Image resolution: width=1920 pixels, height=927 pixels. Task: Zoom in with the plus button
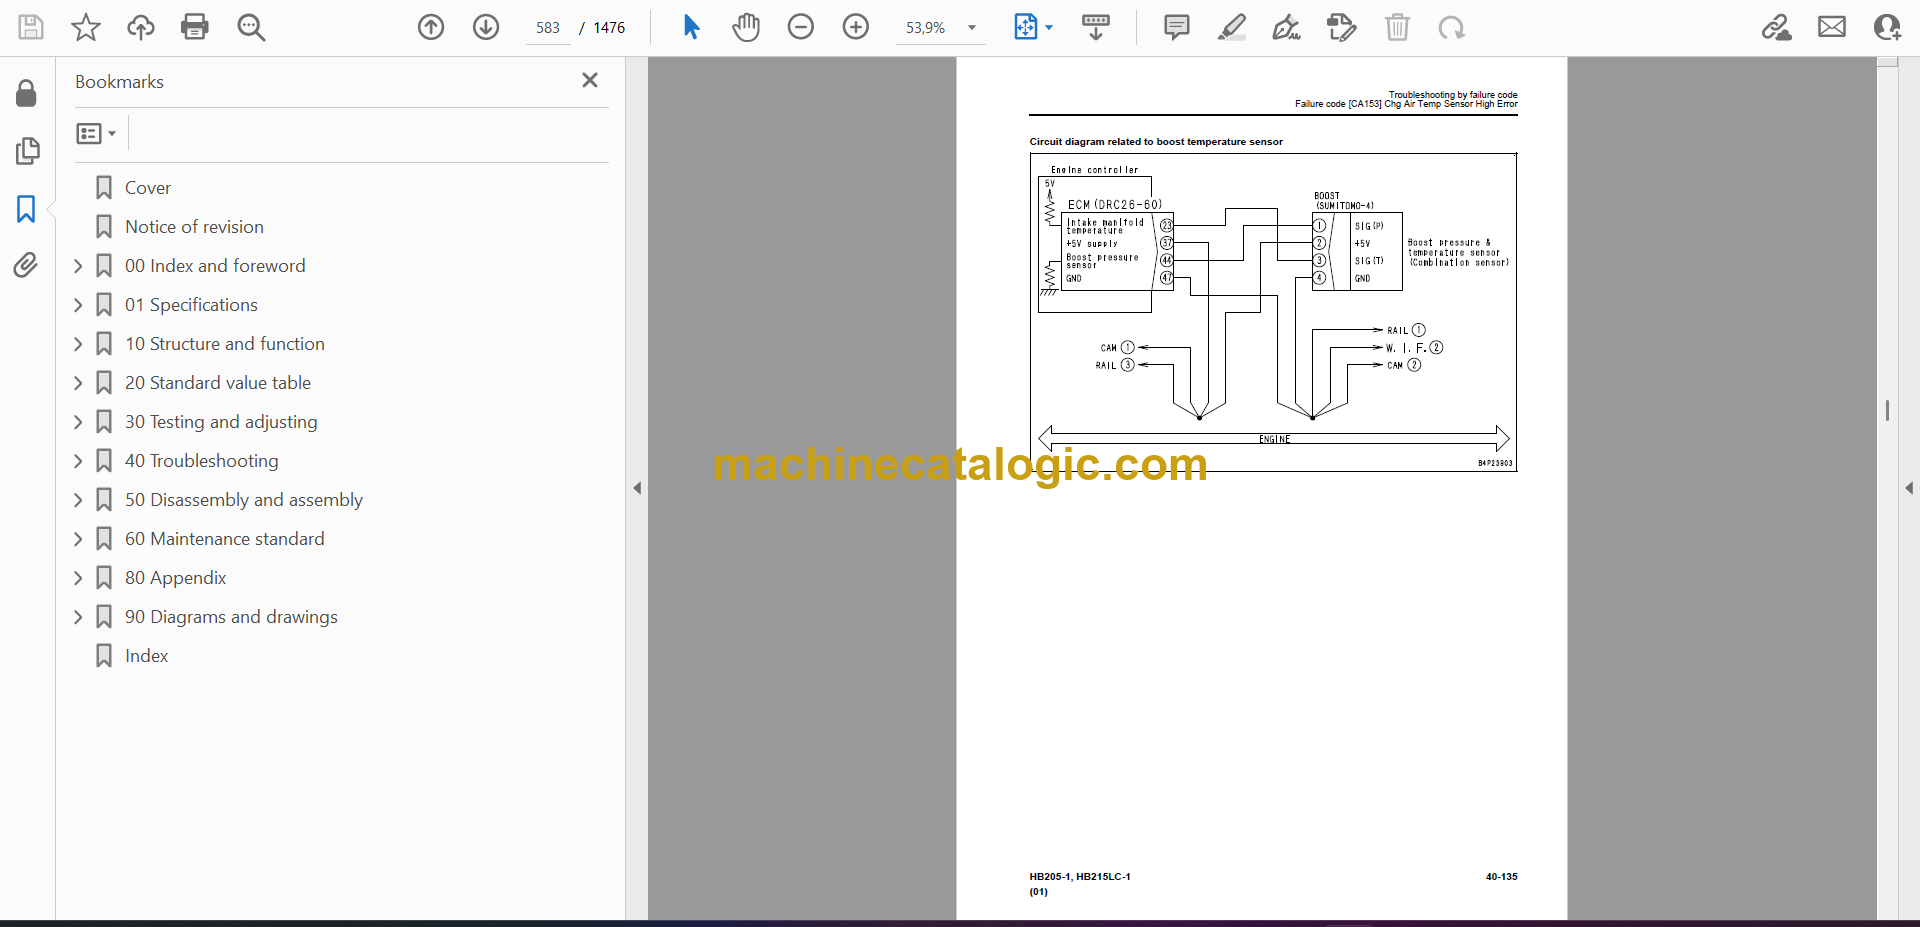point(856,27)
